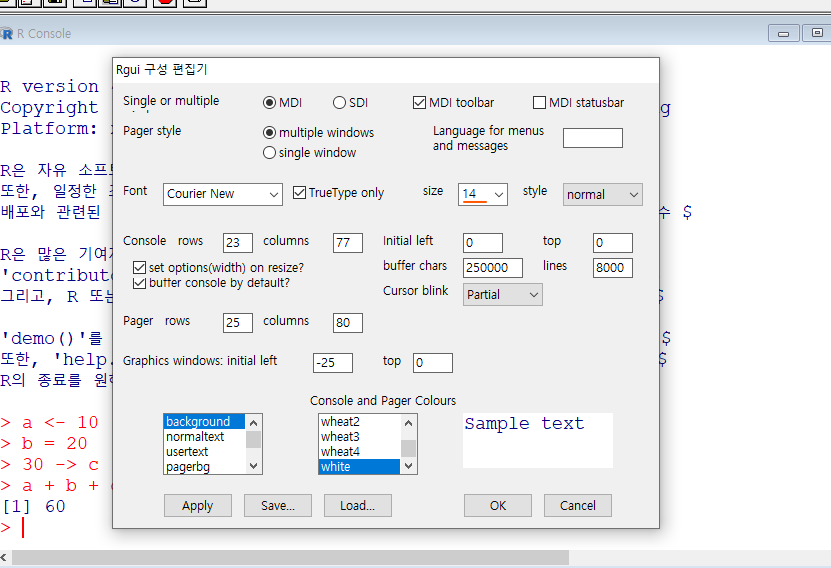Image resolution: width=831 pixels, height=568 pixels.
Task: Click the up arrow of the element list scrollbar
Action: (x=253, y=423)
